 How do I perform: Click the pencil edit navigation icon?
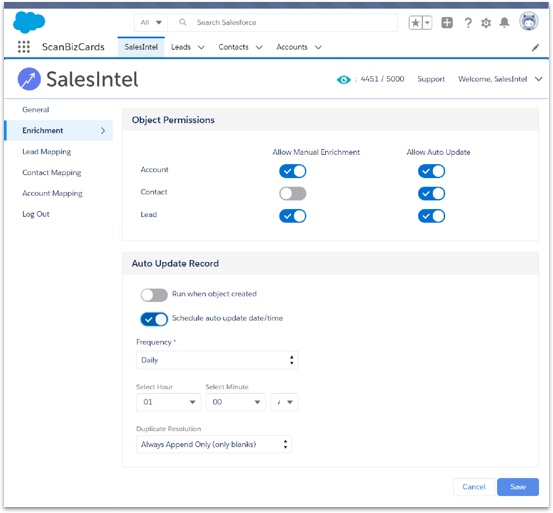(x=535, y=47)
